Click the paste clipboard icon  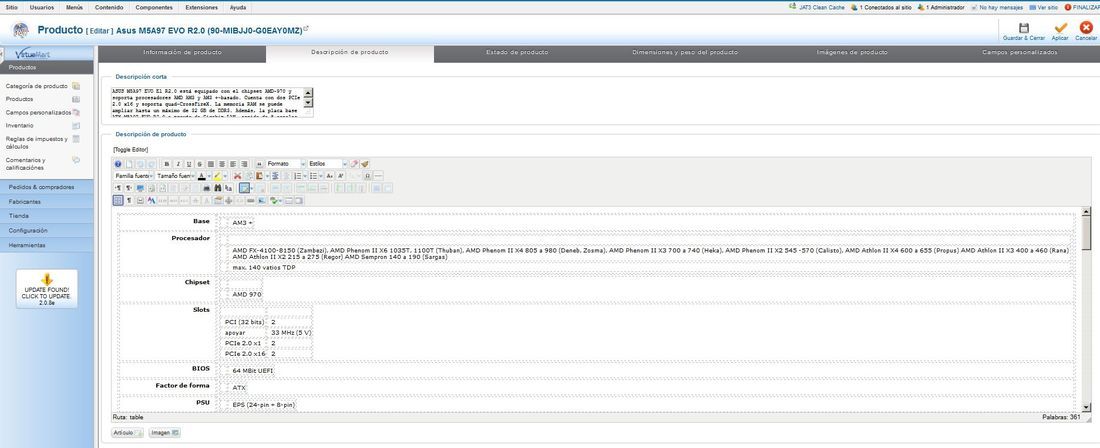click(259, 175)
